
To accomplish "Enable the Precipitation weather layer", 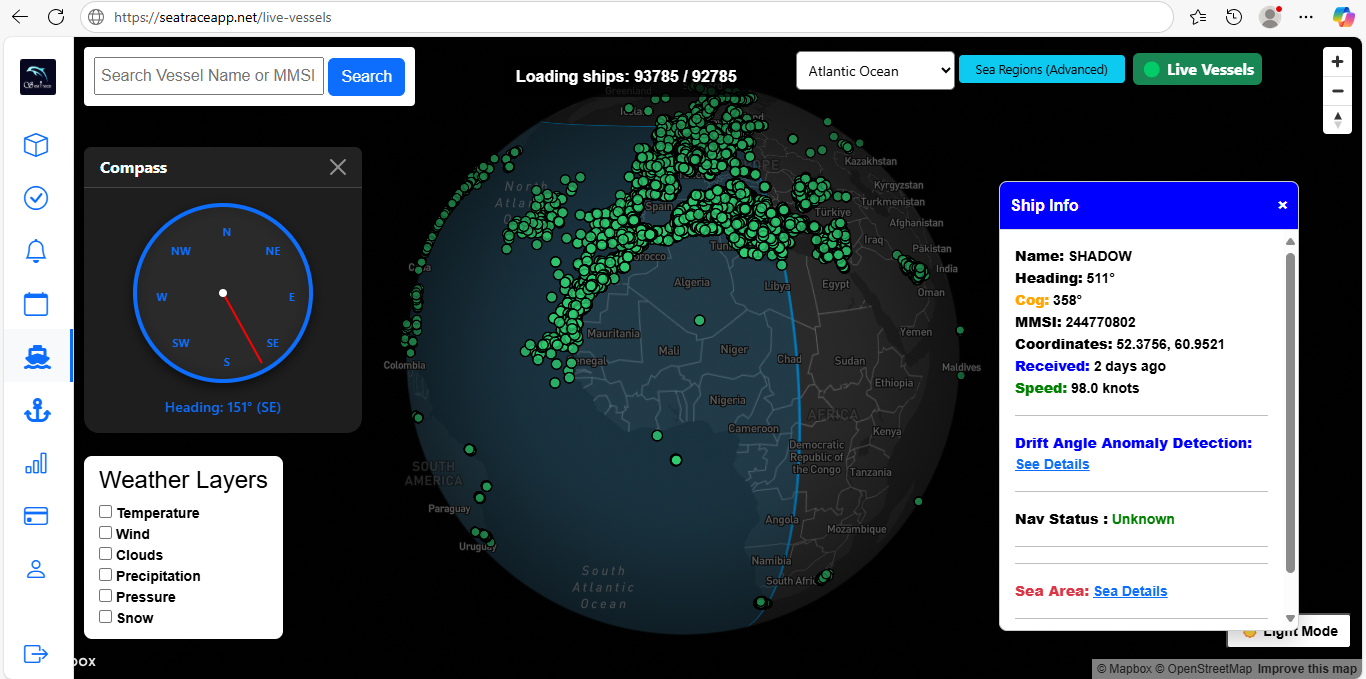I will point(105,575).
